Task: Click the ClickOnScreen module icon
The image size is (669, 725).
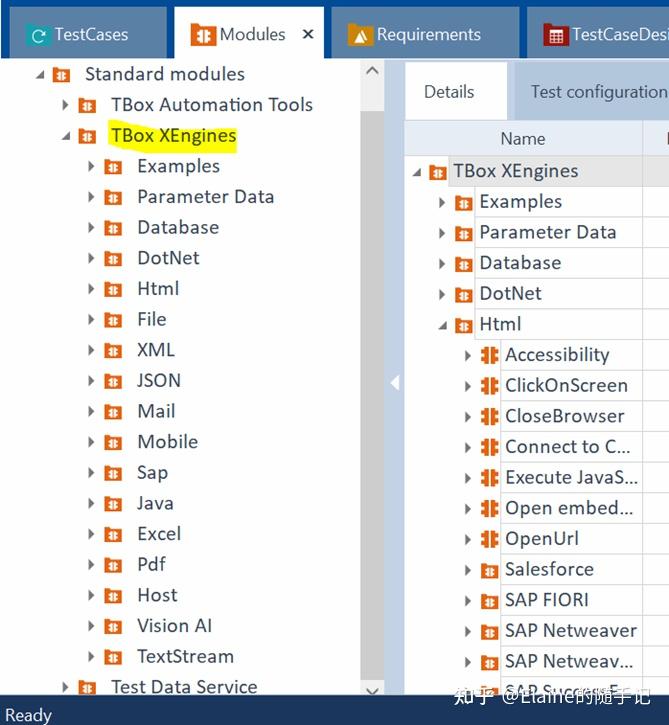Action: click(489, 386)
